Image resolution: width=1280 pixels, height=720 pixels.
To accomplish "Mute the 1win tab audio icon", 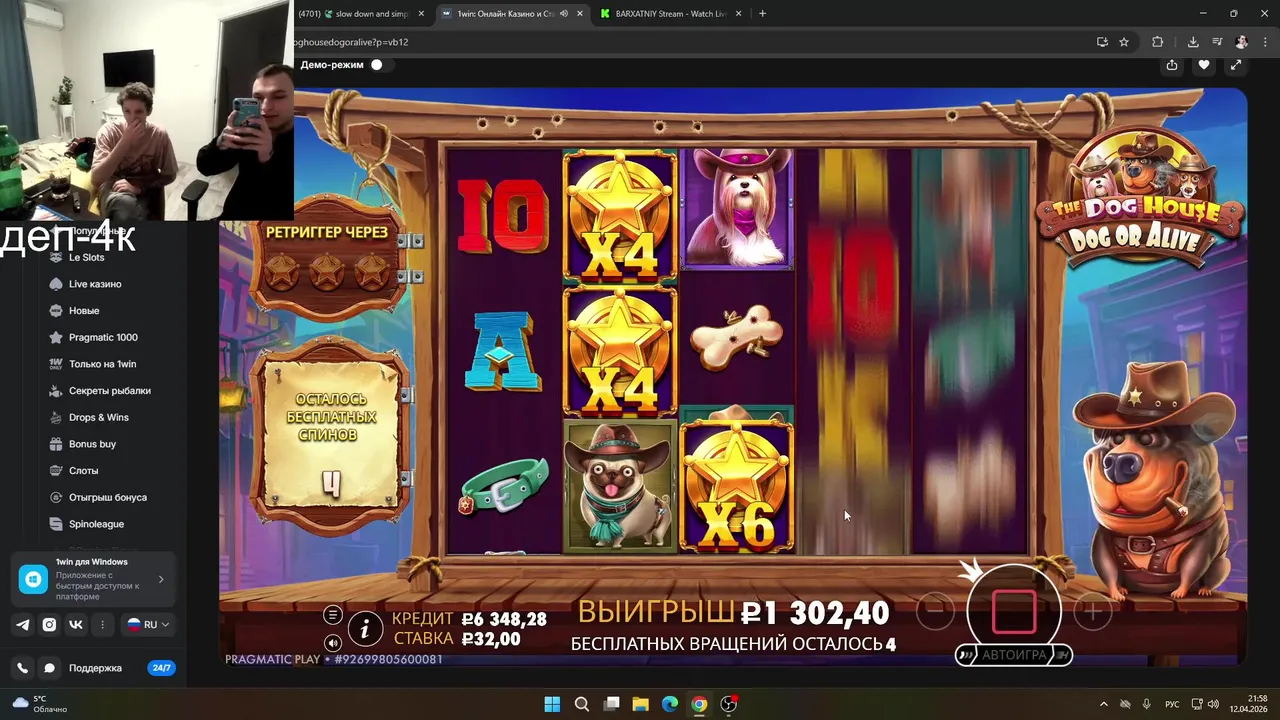I will click(x=564, y=14).
